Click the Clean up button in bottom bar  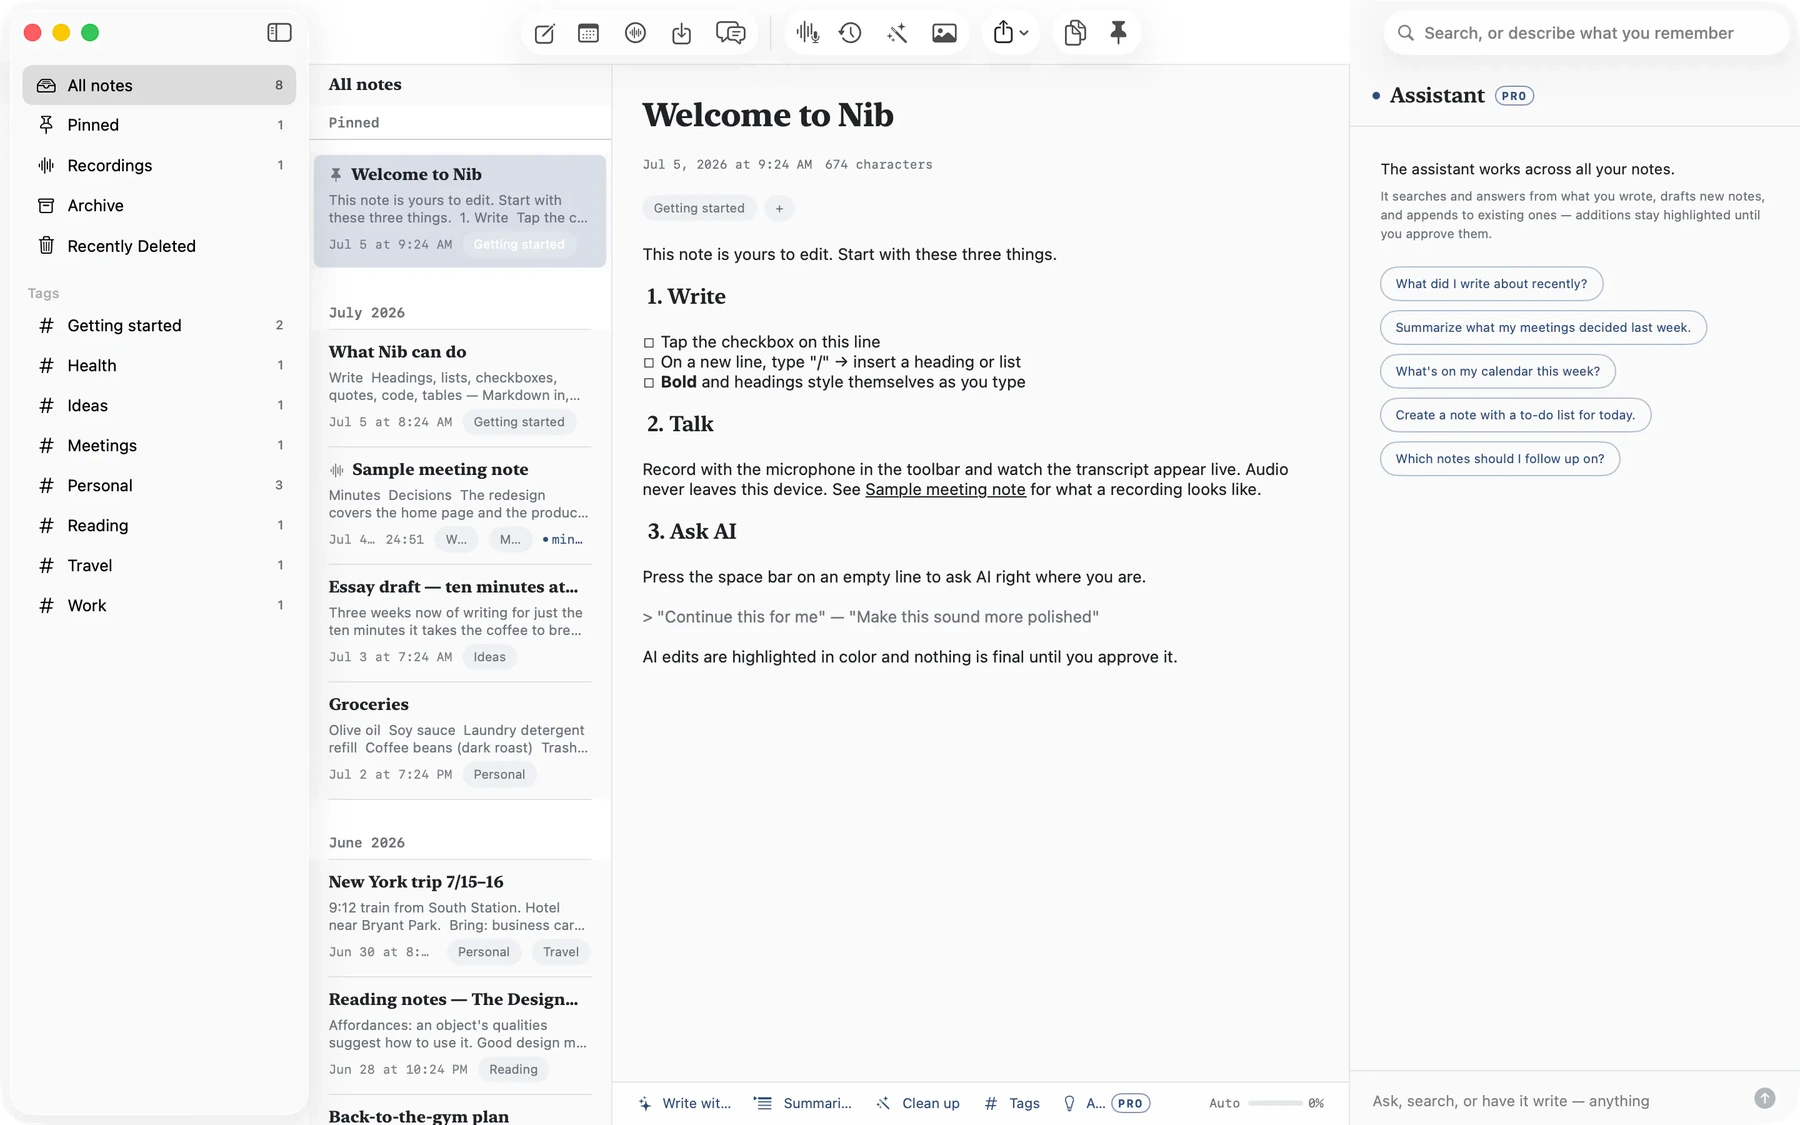[918, 1103]
